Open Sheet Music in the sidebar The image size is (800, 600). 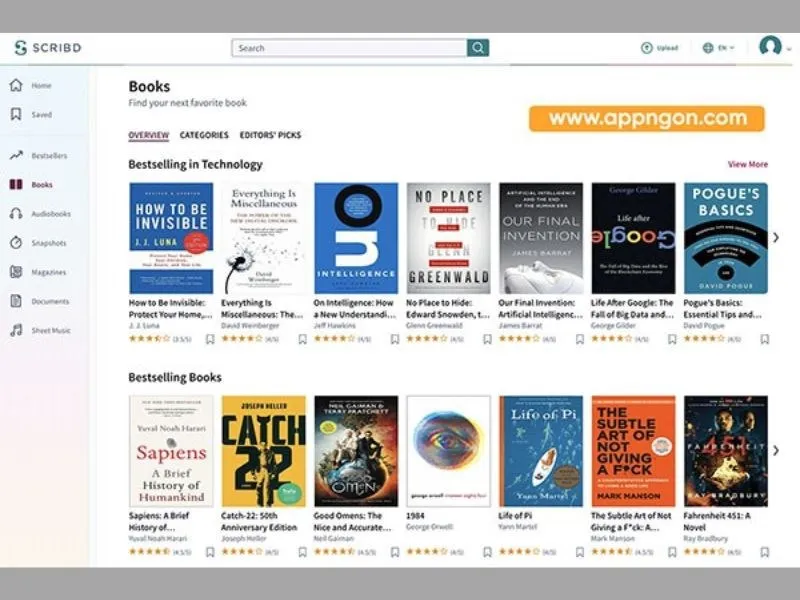pos(40,330)
